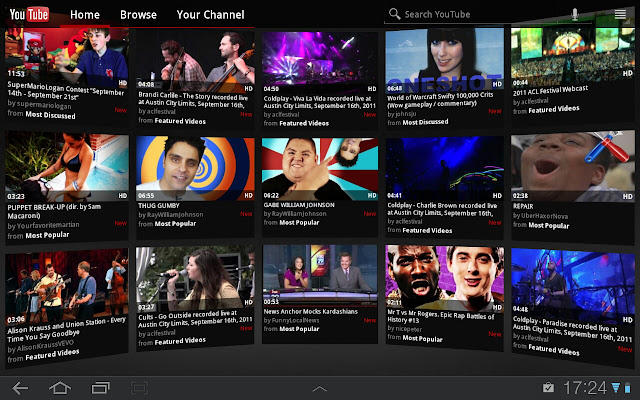Image resolution: width=640 pixels, height=400 pixels.
Task: Click the red 'New' label on PUPPET BREAK-UP
Action: tap(120, 223)
